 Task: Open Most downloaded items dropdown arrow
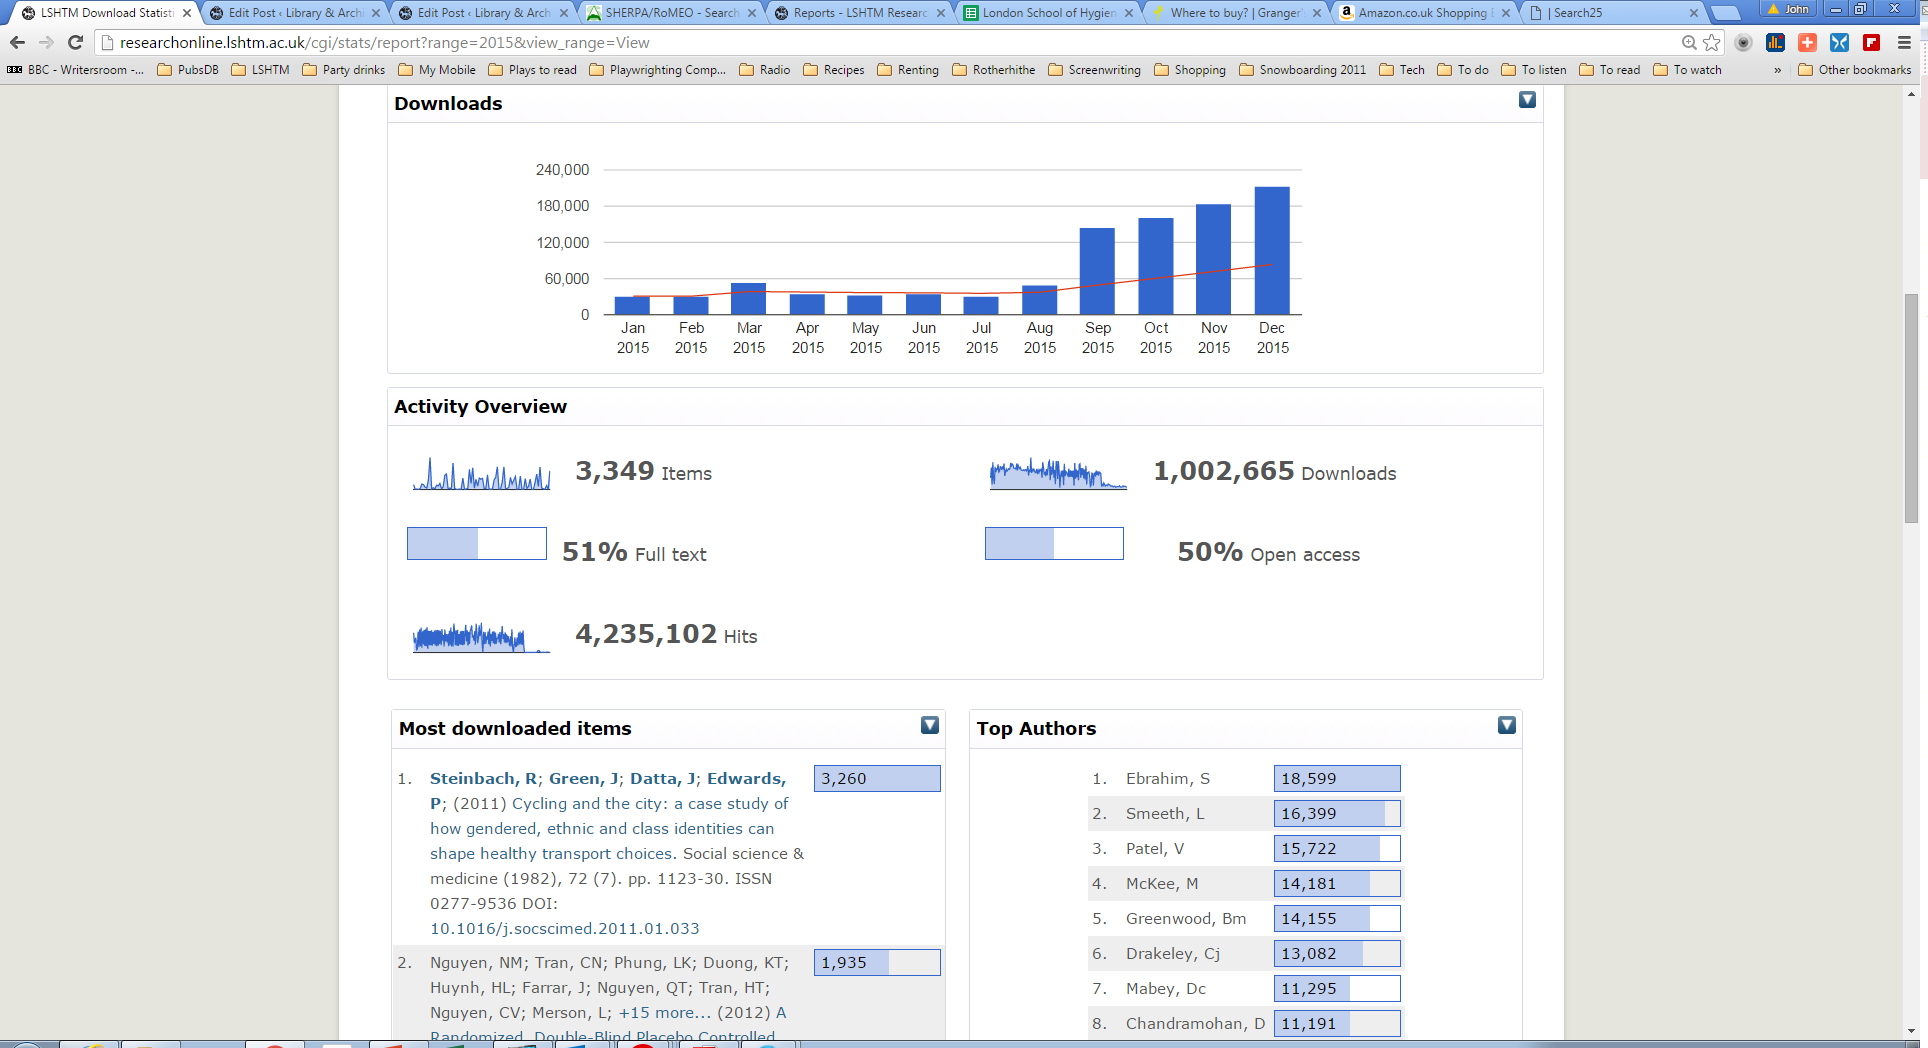point(929,726)
